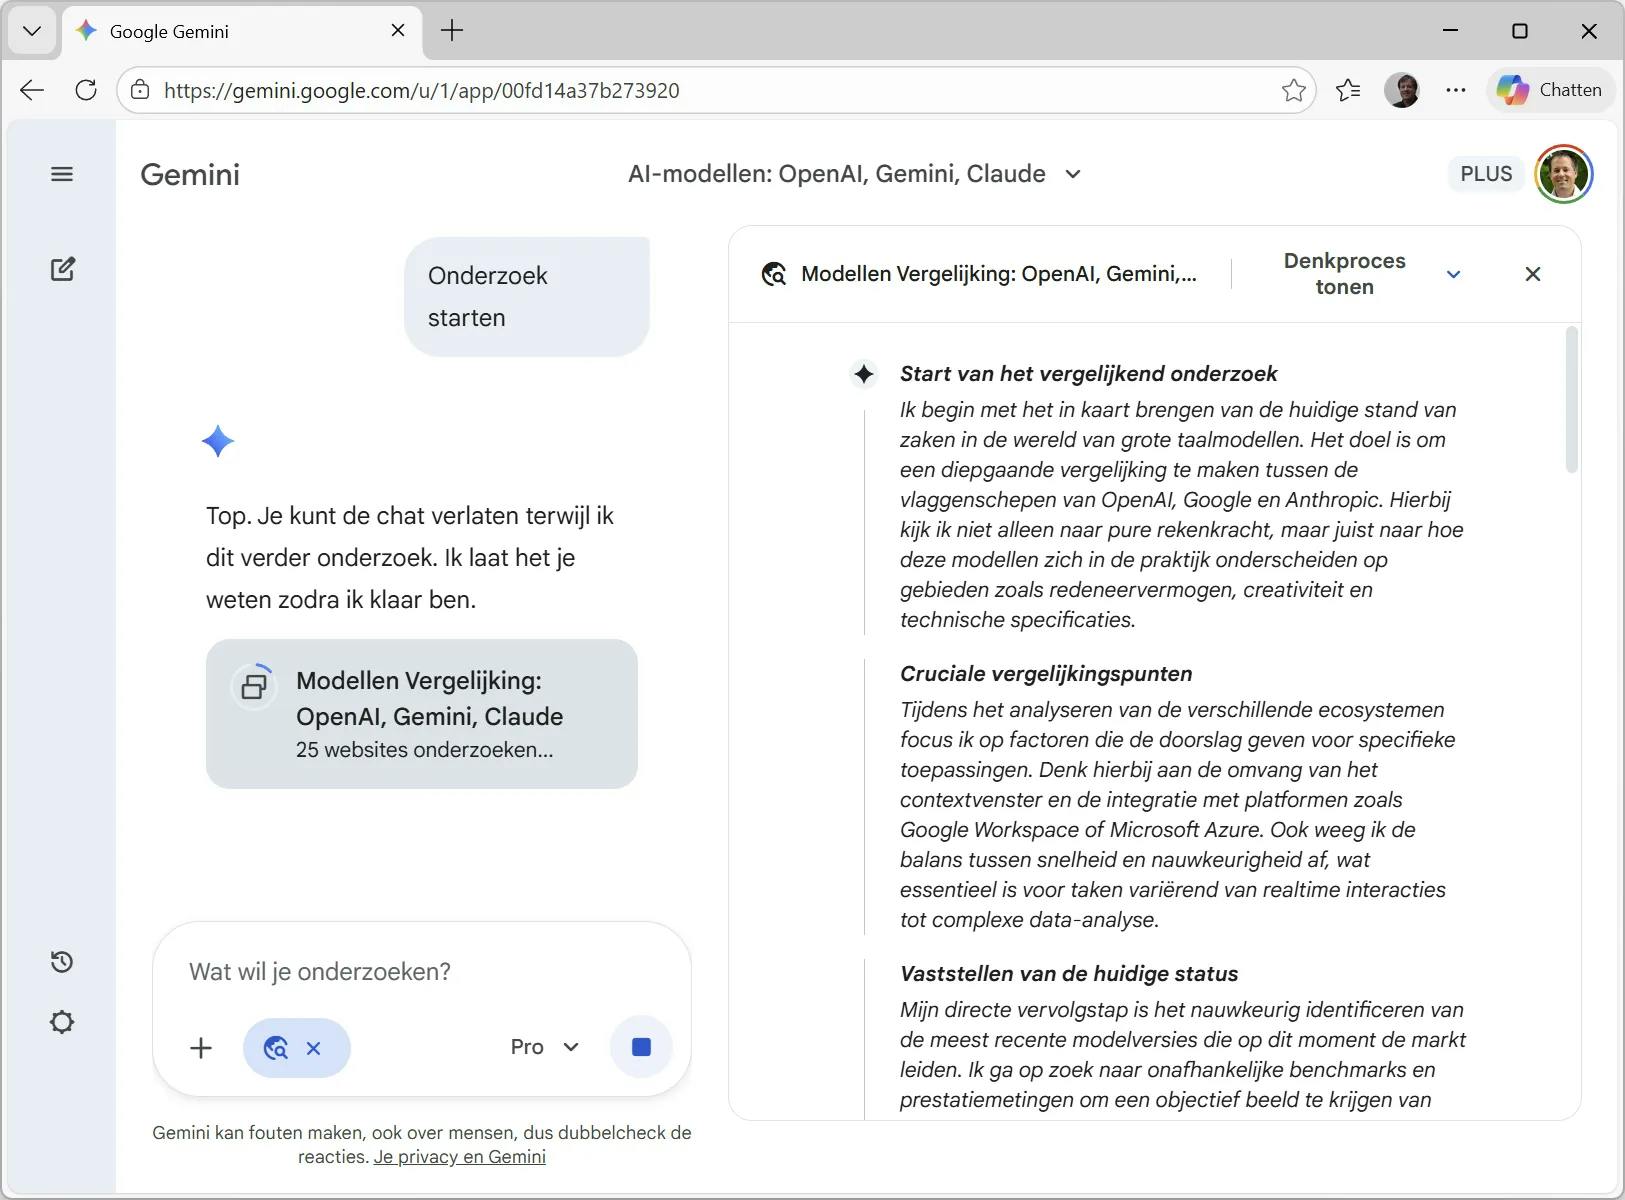This screenshot has width=1625, height=1200.
Task: Open a new browser tab
Action: [x=452, y=31]
